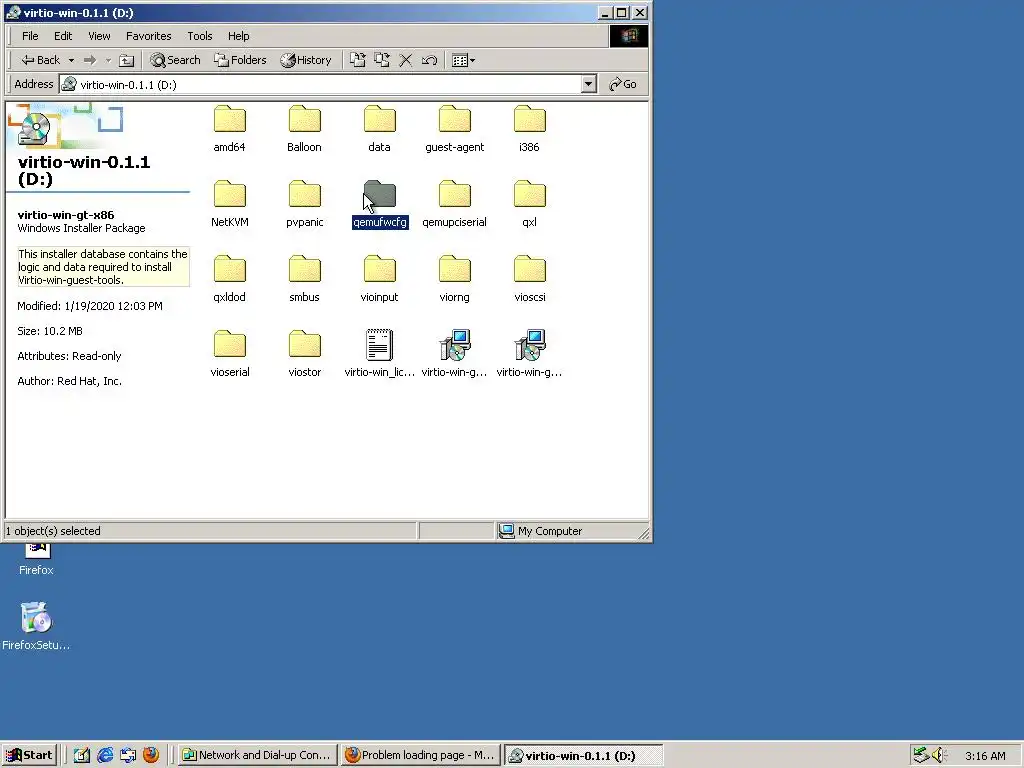Launch Internet Explorer from Quick Launch
The image size is (1024, 768).
point(105,755)
